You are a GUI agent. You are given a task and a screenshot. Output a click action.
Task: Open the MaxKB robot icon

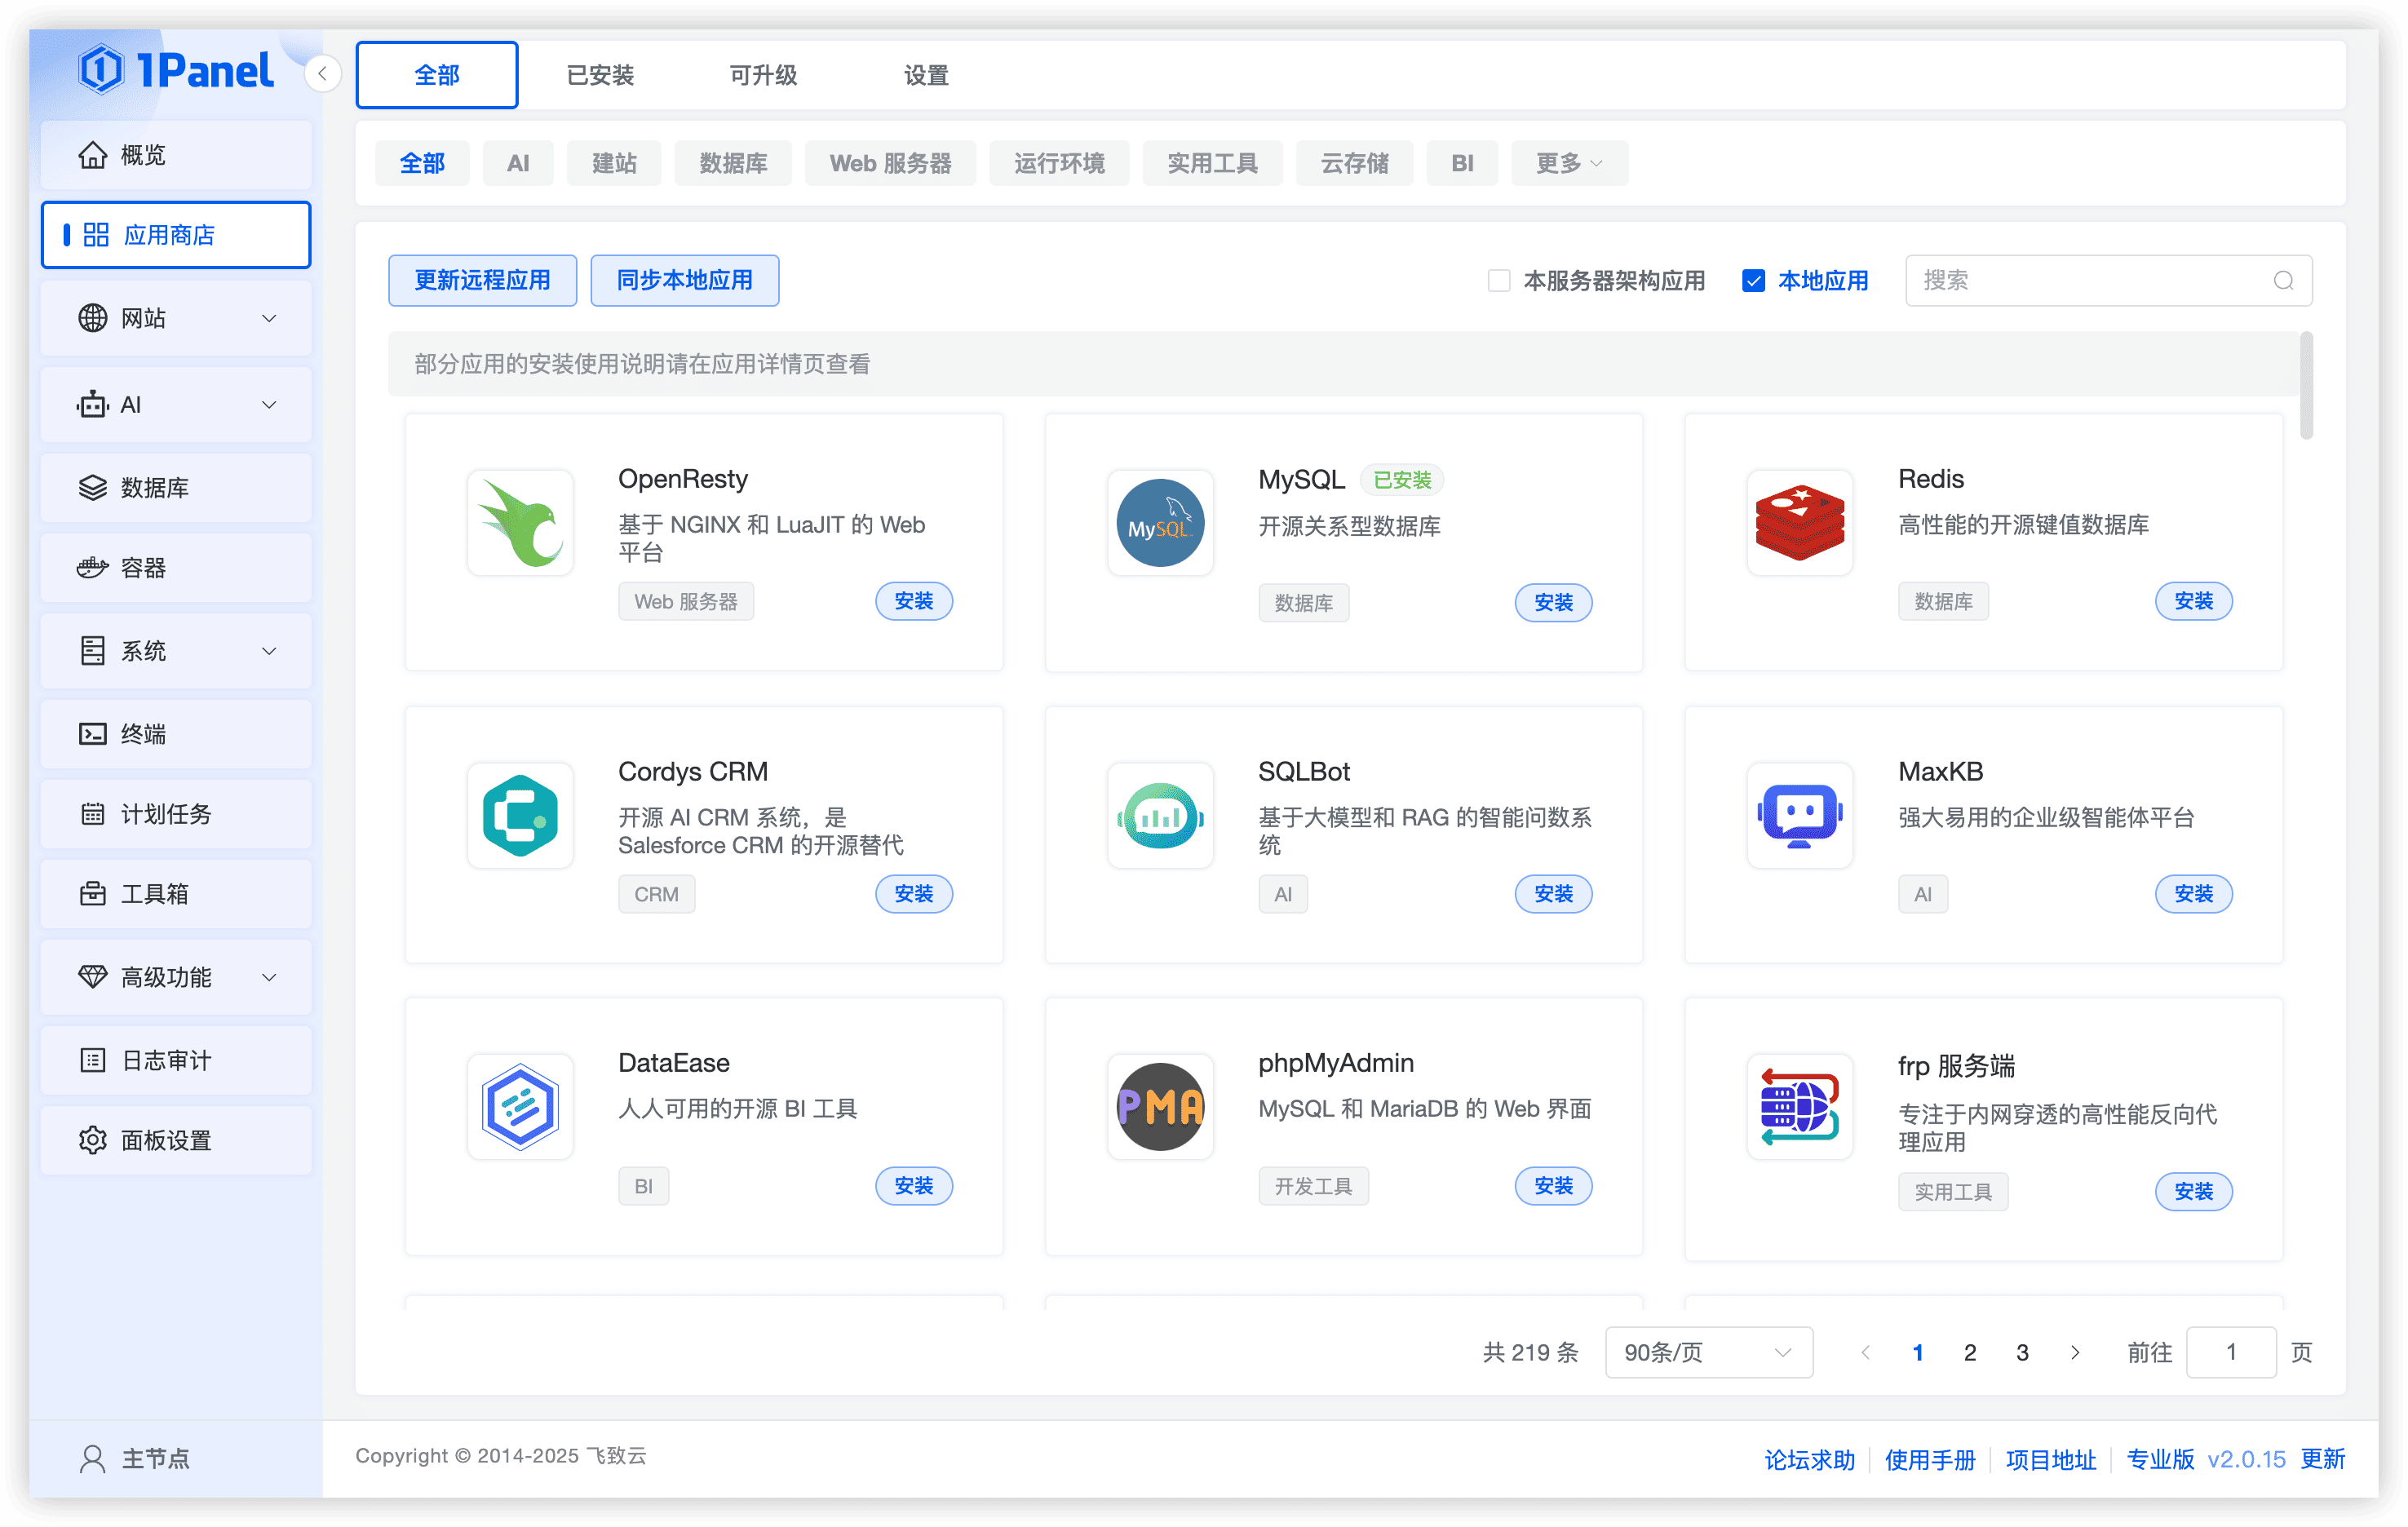click(1799, 816)
